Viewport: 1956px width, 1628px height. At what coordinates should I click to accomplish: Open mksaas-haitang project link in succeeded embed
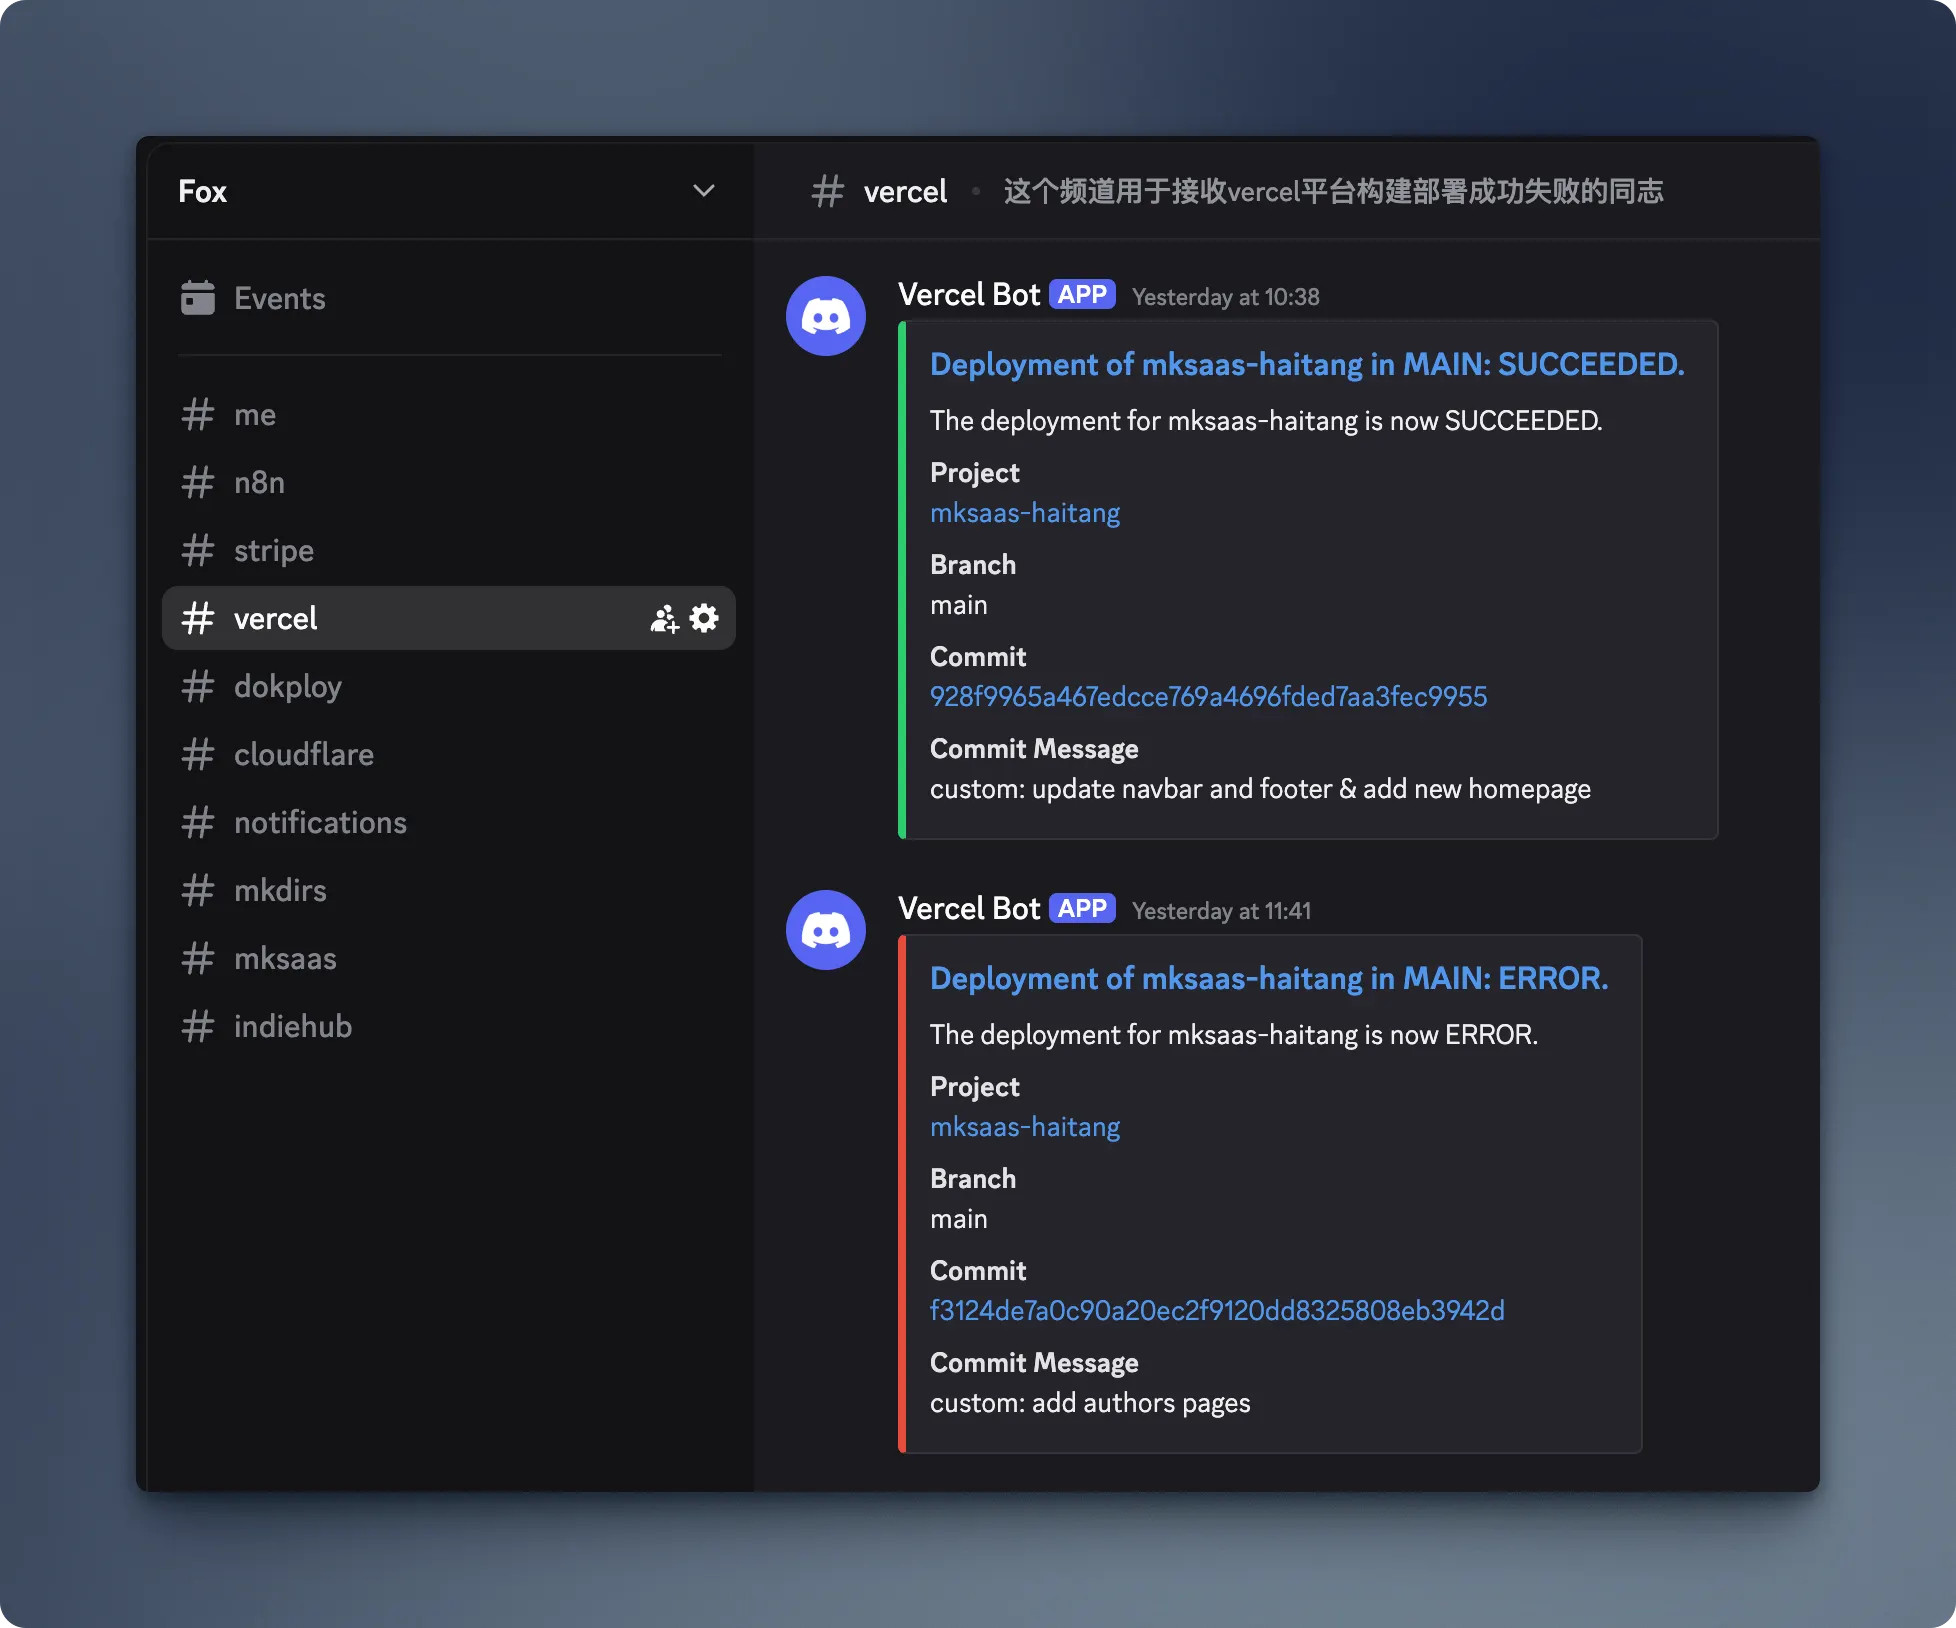click(1025, 513)
